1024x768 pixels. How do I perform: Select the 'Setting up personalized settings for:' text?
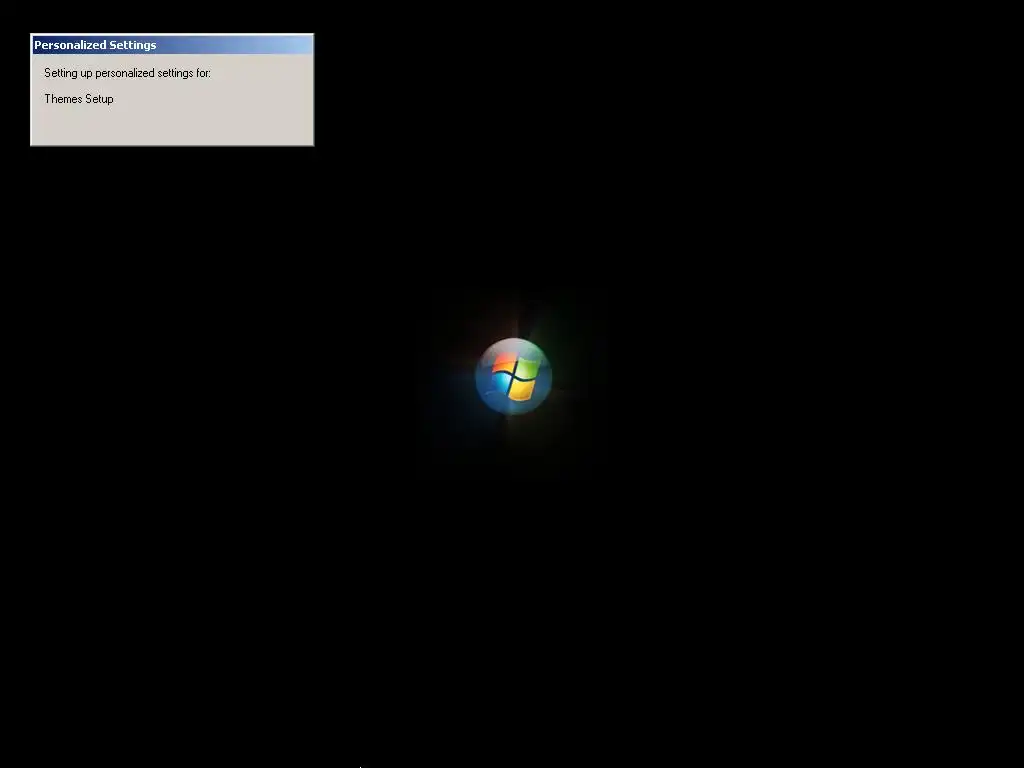[127, 73]
